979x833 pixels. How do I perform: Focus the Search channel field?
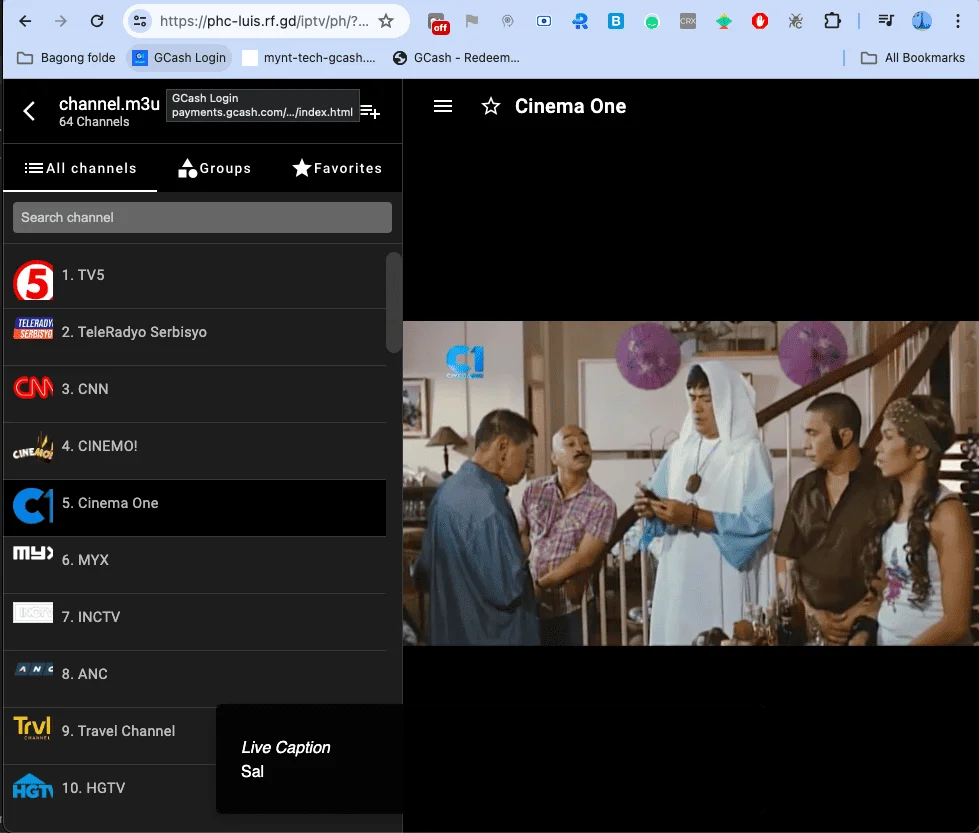tap(202, 217)
